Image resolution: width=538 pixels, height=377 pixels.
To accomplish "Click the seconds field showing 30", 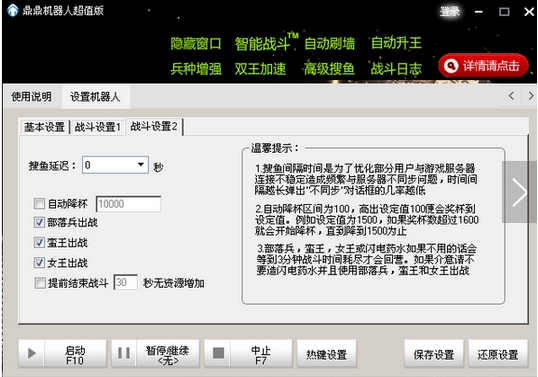I will click(126, 282).
